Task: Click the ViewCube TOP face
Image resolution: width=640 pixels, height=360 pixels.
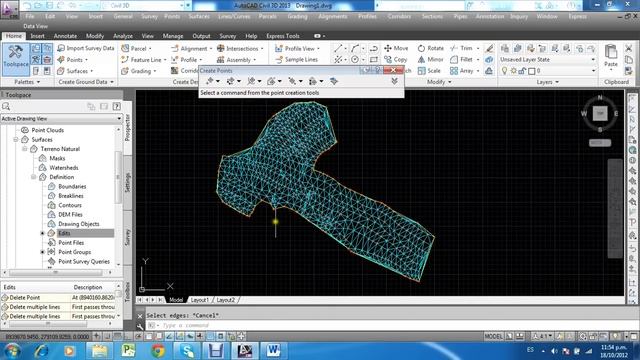Action: (x=600, y=113)
